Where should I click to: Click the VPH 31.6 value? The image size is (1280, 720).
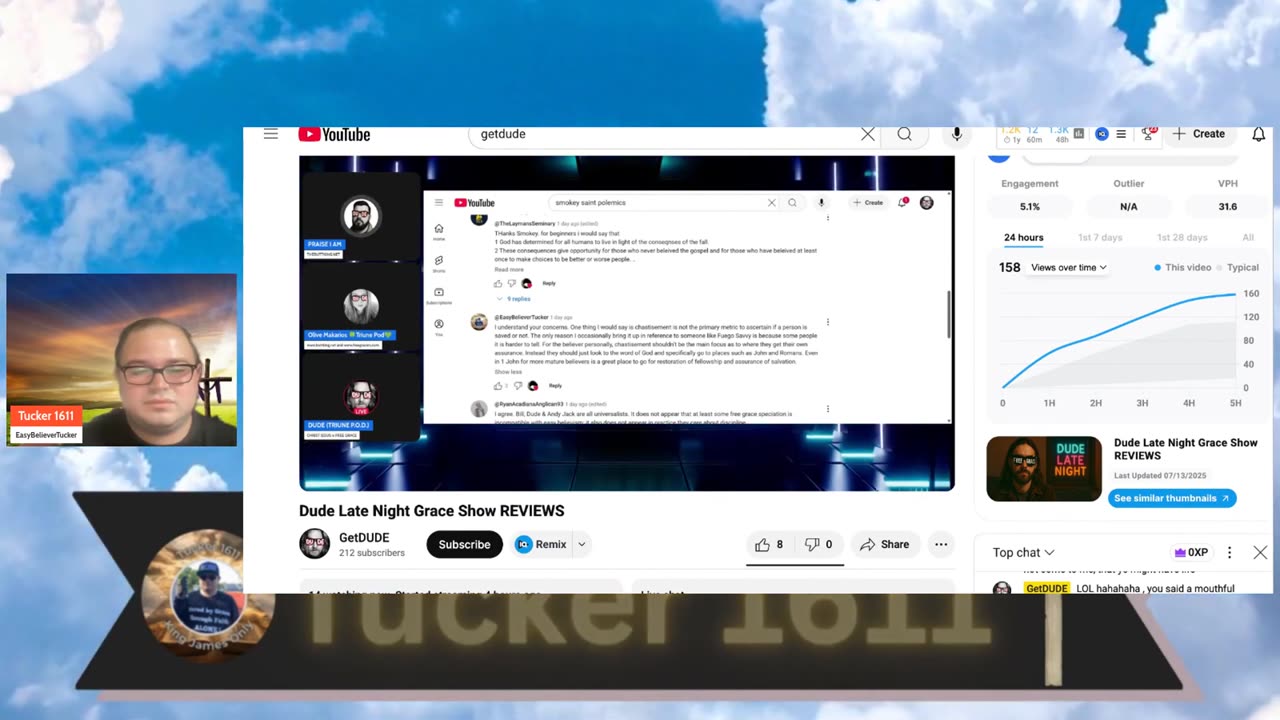tap(1228, 206)
